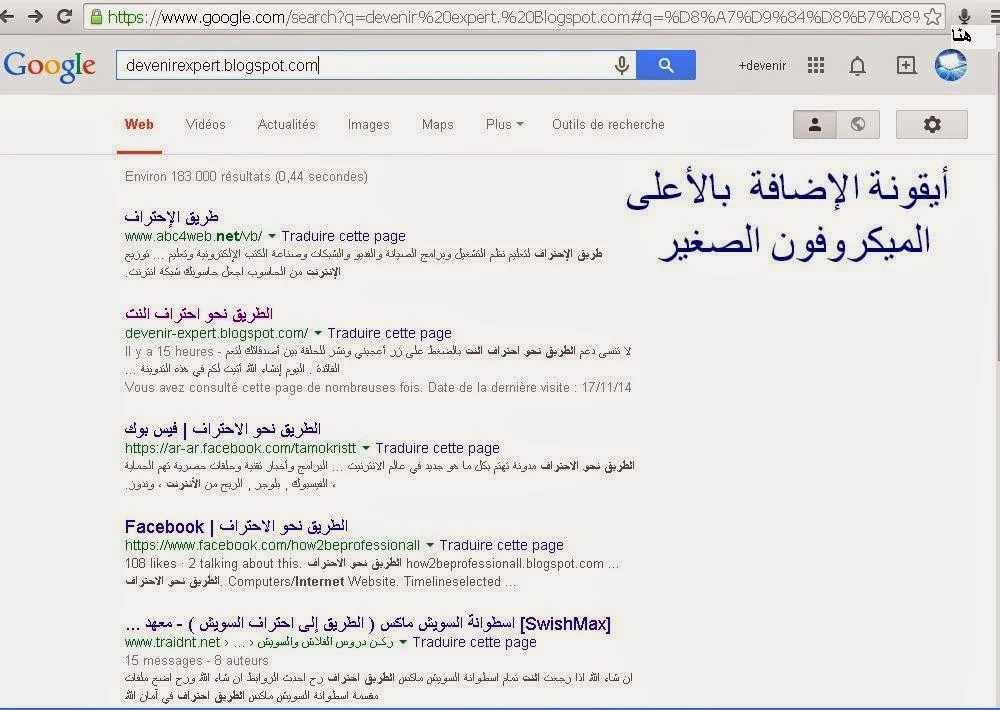Viewport: 1000px width, 710px height.
Task: Click the https://www.facebook.com/how2beprofessionall URL text
Action: coord(272,545)
